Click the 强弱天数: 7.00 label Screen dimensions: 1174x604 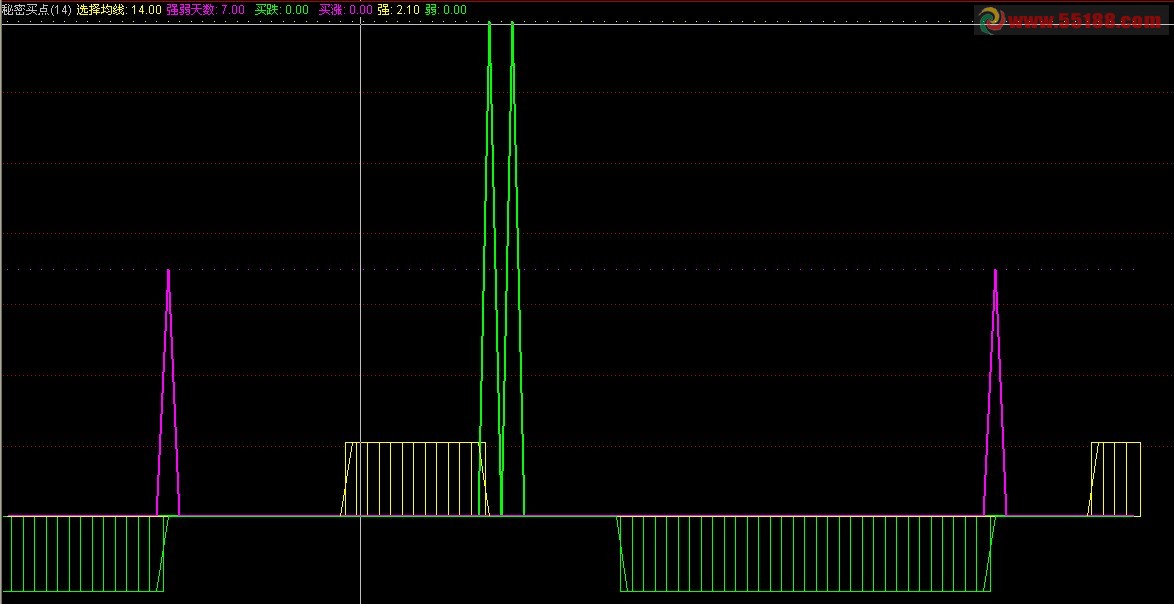click(205, 10)
